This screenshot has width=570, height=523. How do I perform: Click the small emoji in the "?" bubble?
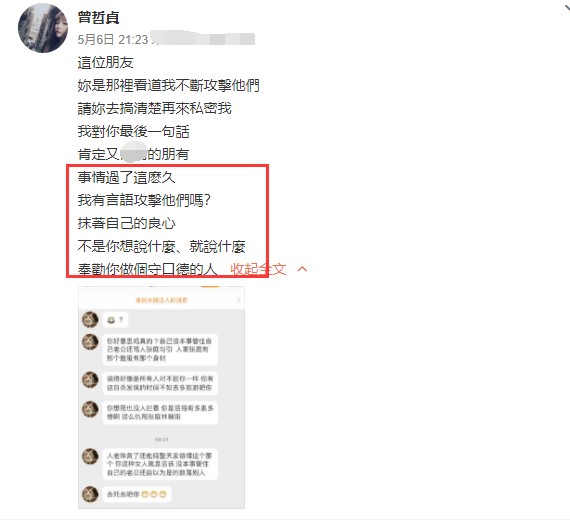[111, 320]
